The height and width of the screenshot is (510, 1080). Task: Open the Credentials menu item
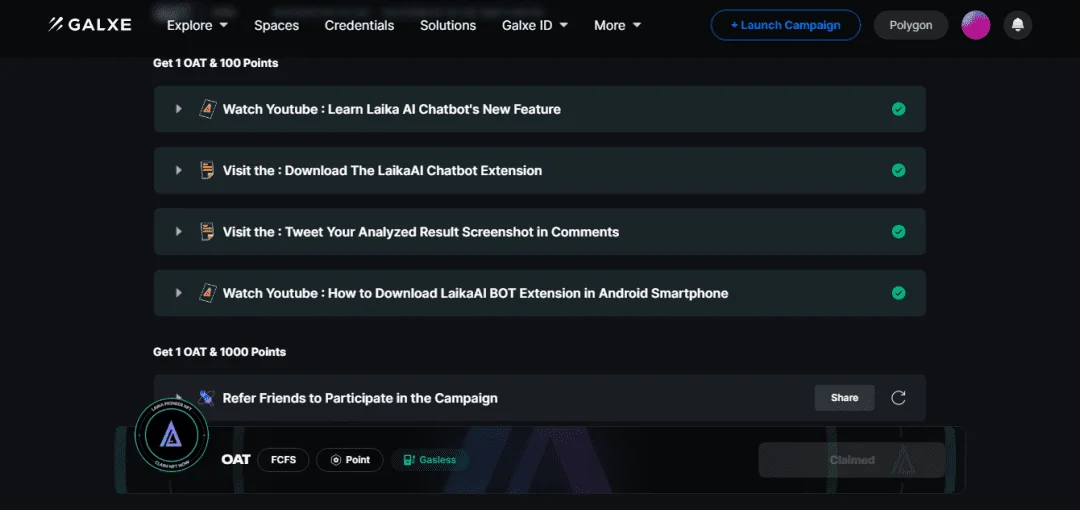point(360,26)
